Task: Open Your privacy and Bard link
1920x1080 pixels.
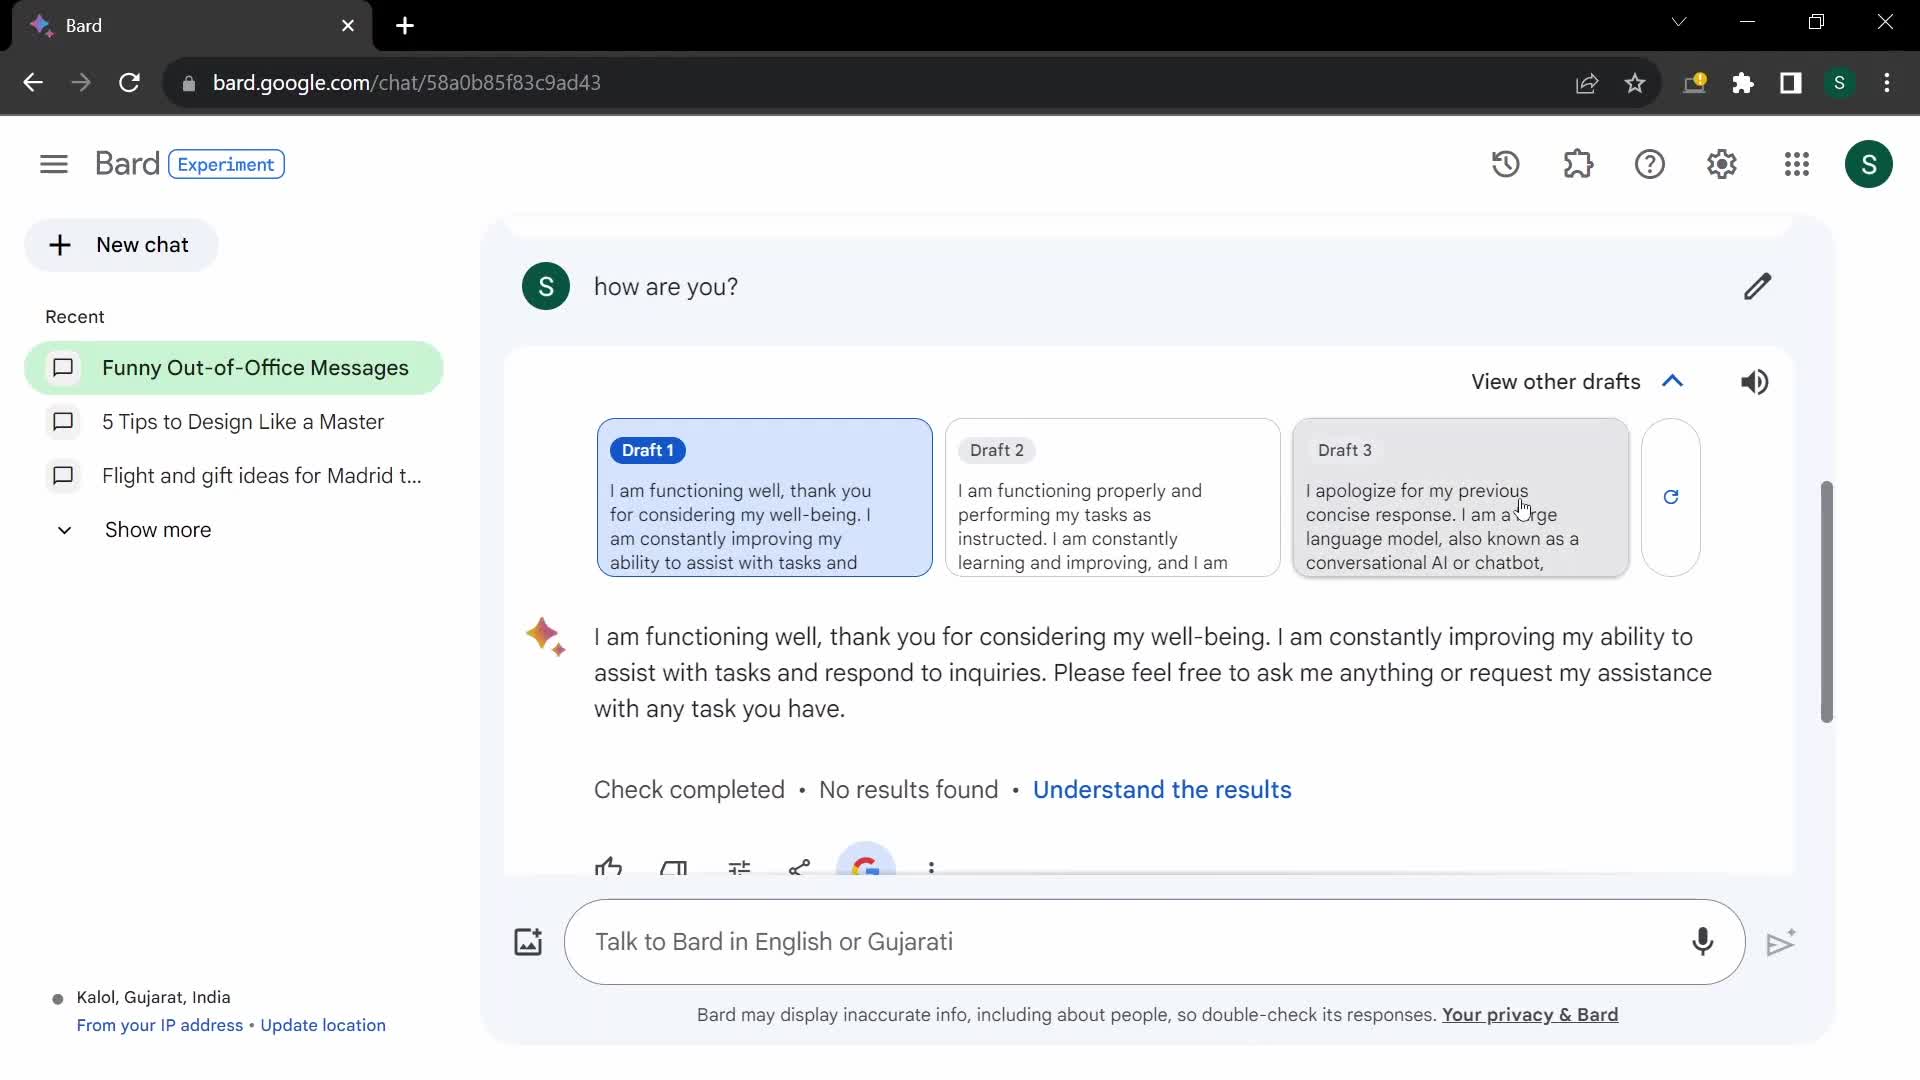Action: click(x=1530, y=1014)
